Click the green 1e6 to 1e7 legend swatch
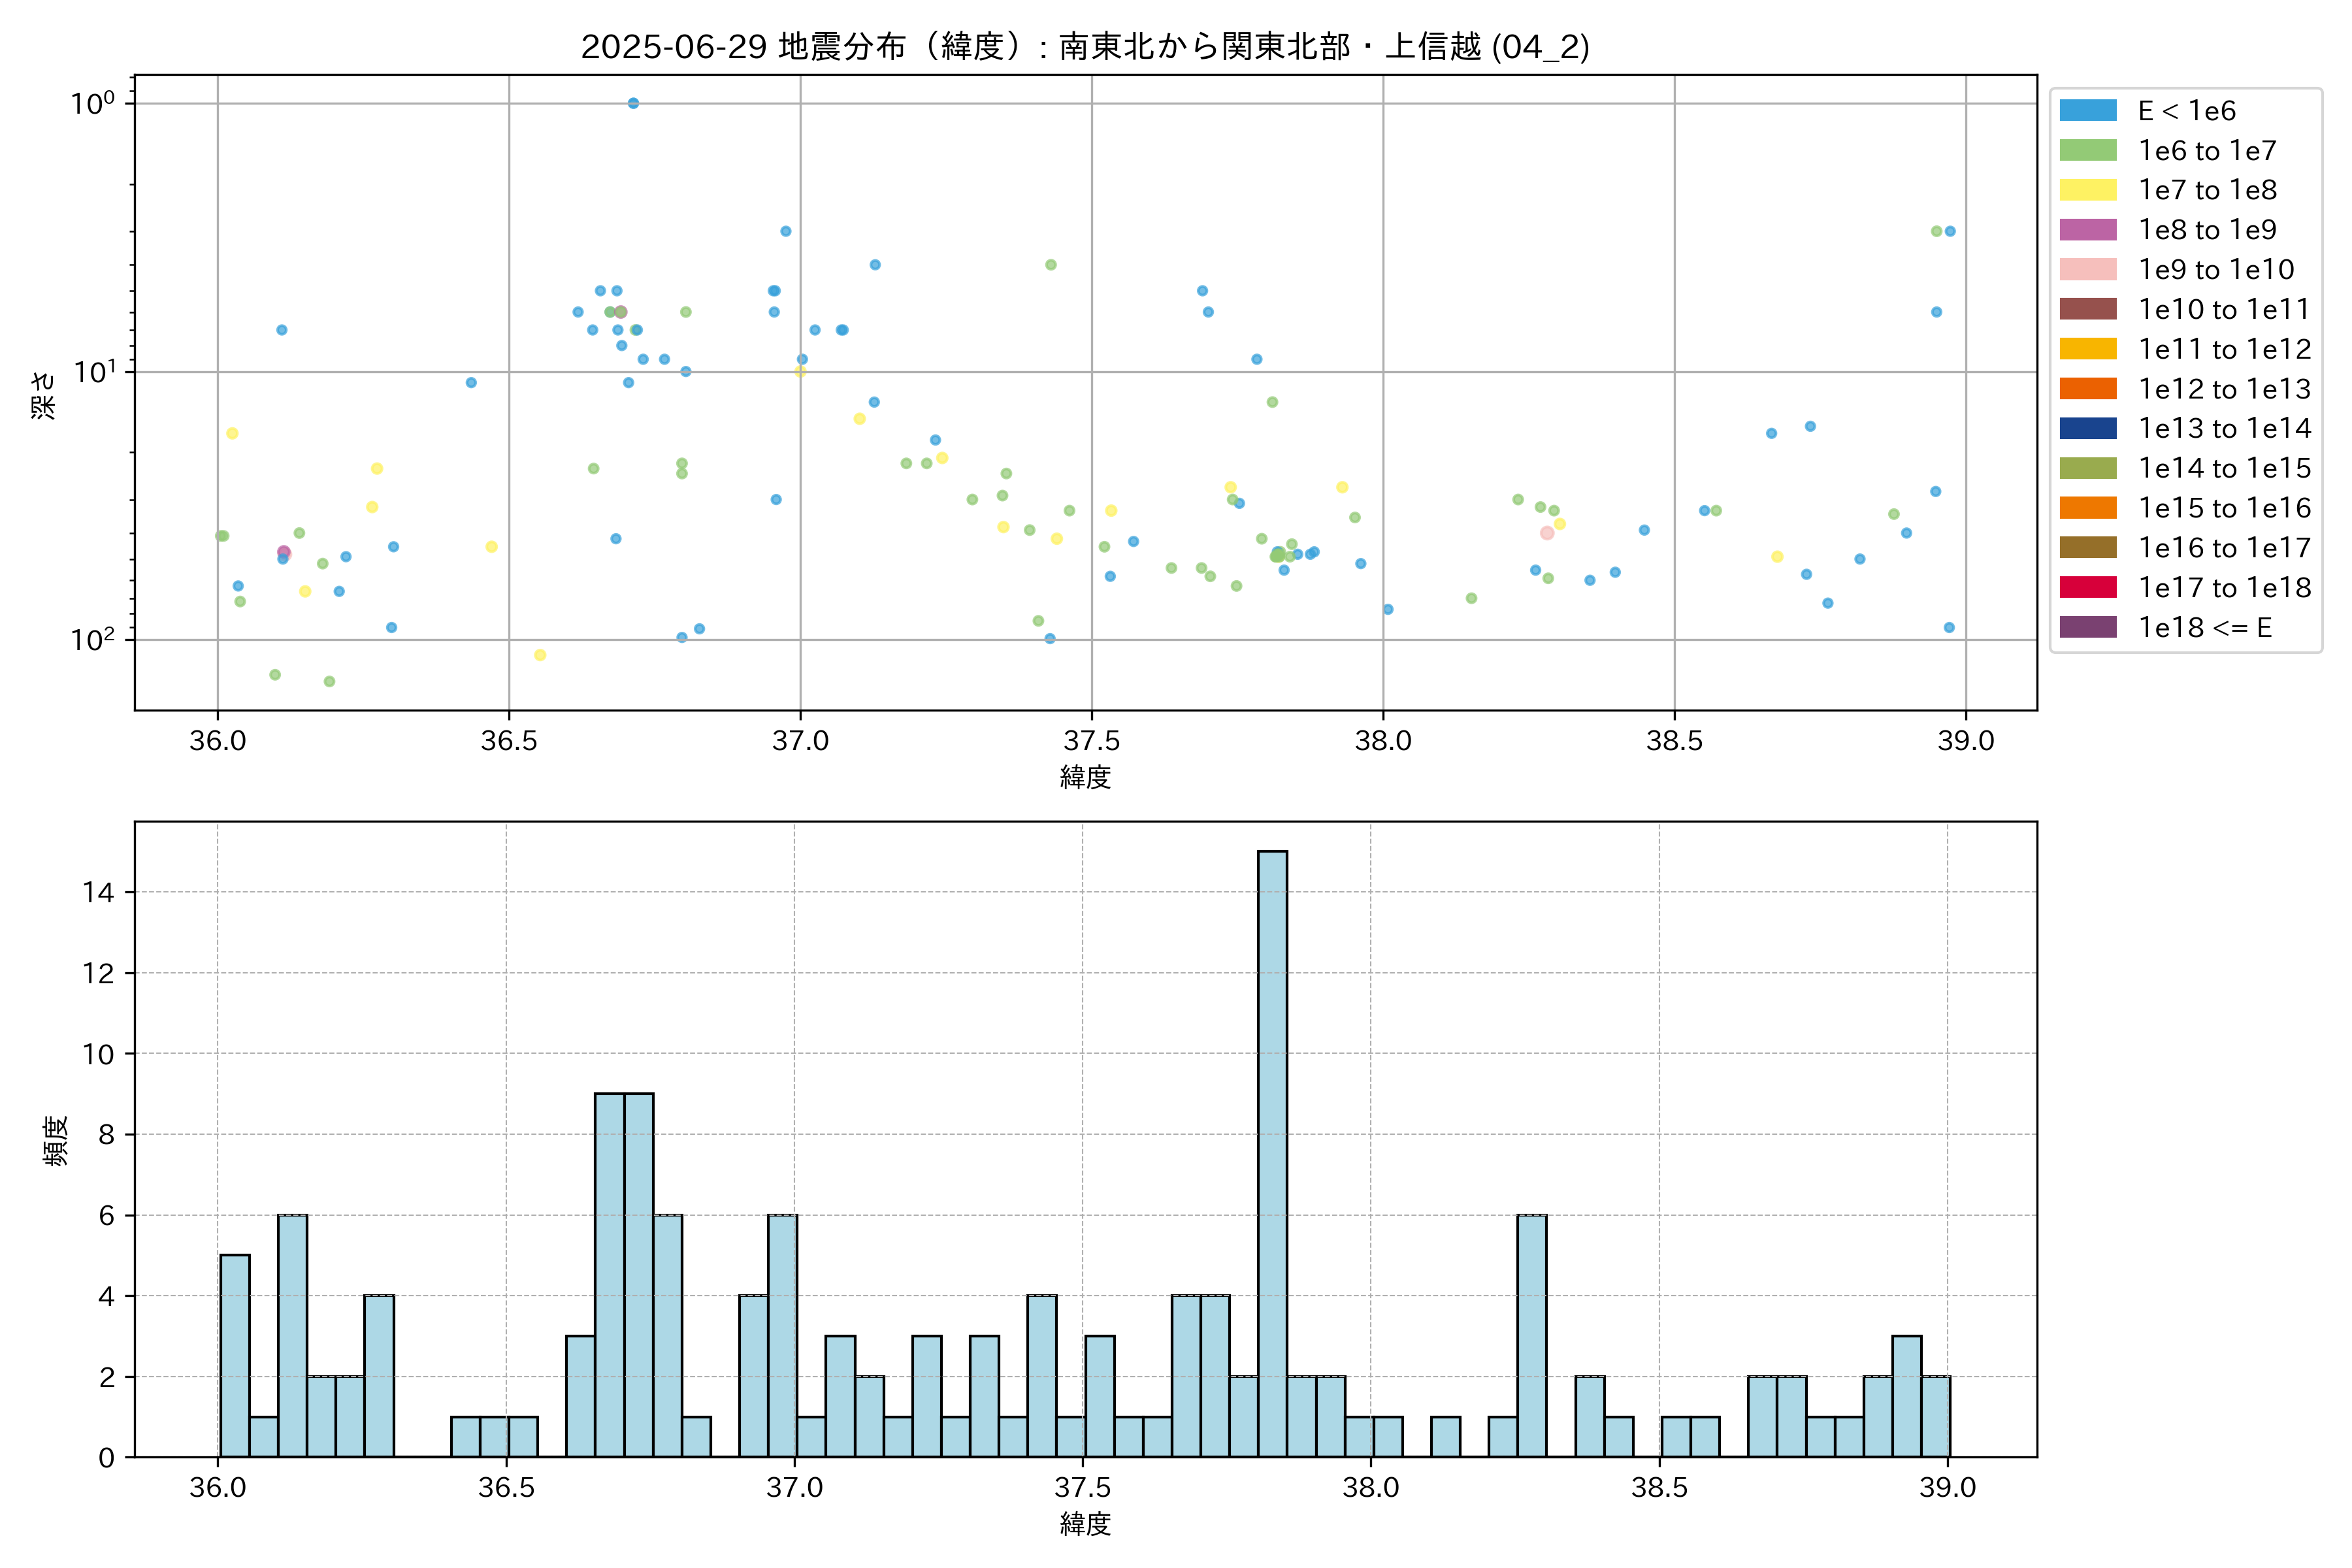The height and width of the screenshot is (1568, 2352). pos(2087,150)
